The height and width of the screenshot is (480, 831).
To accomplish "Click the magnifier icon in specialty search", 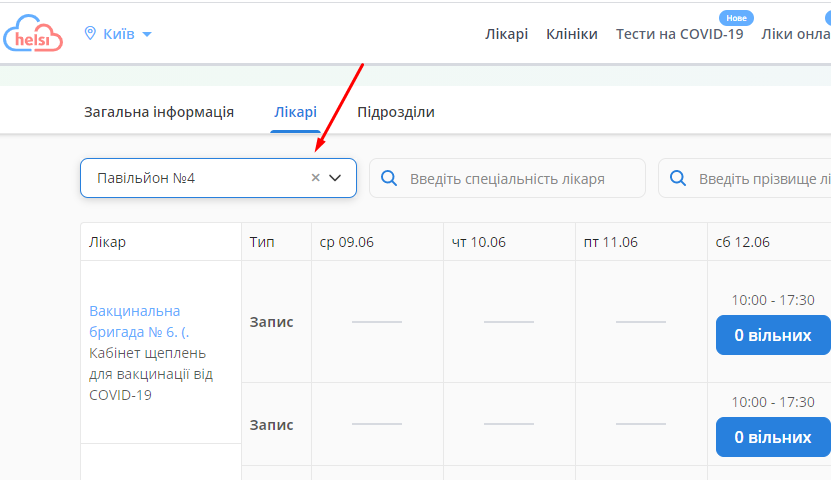I will pyautogui.click(x=390, y=178).
